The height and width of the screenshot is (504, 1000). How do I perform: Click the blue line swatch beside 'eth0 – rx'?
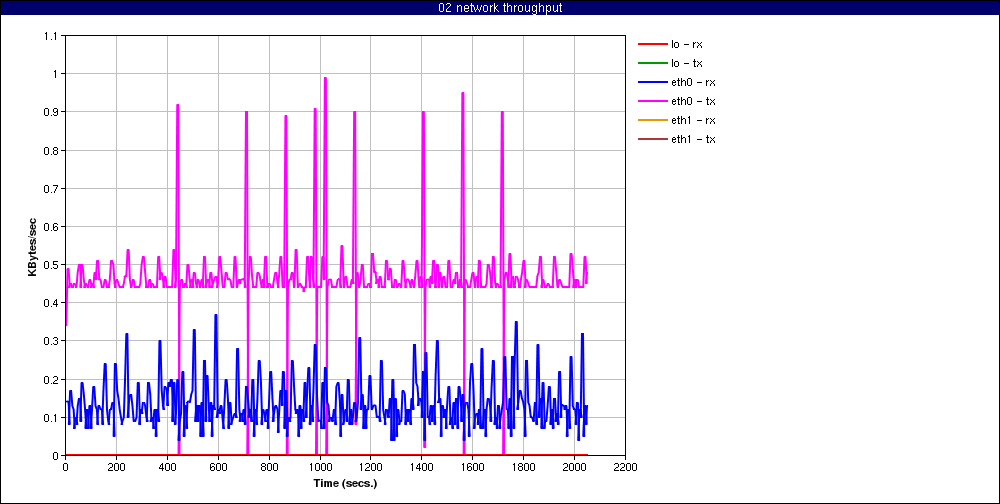click(651, 82)
